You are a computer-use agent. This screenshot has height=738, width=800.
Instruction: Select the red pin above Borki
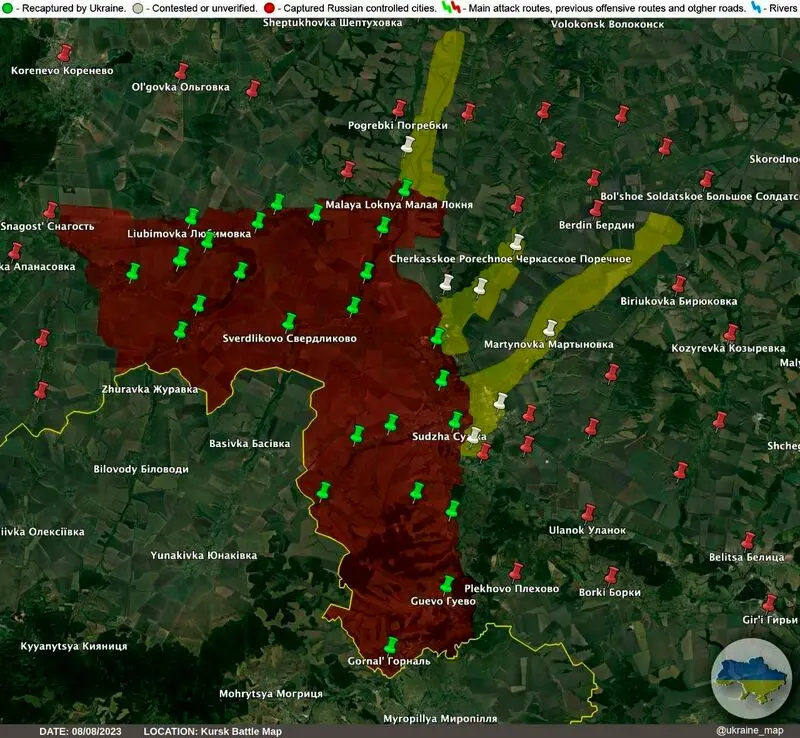[611, 576]
